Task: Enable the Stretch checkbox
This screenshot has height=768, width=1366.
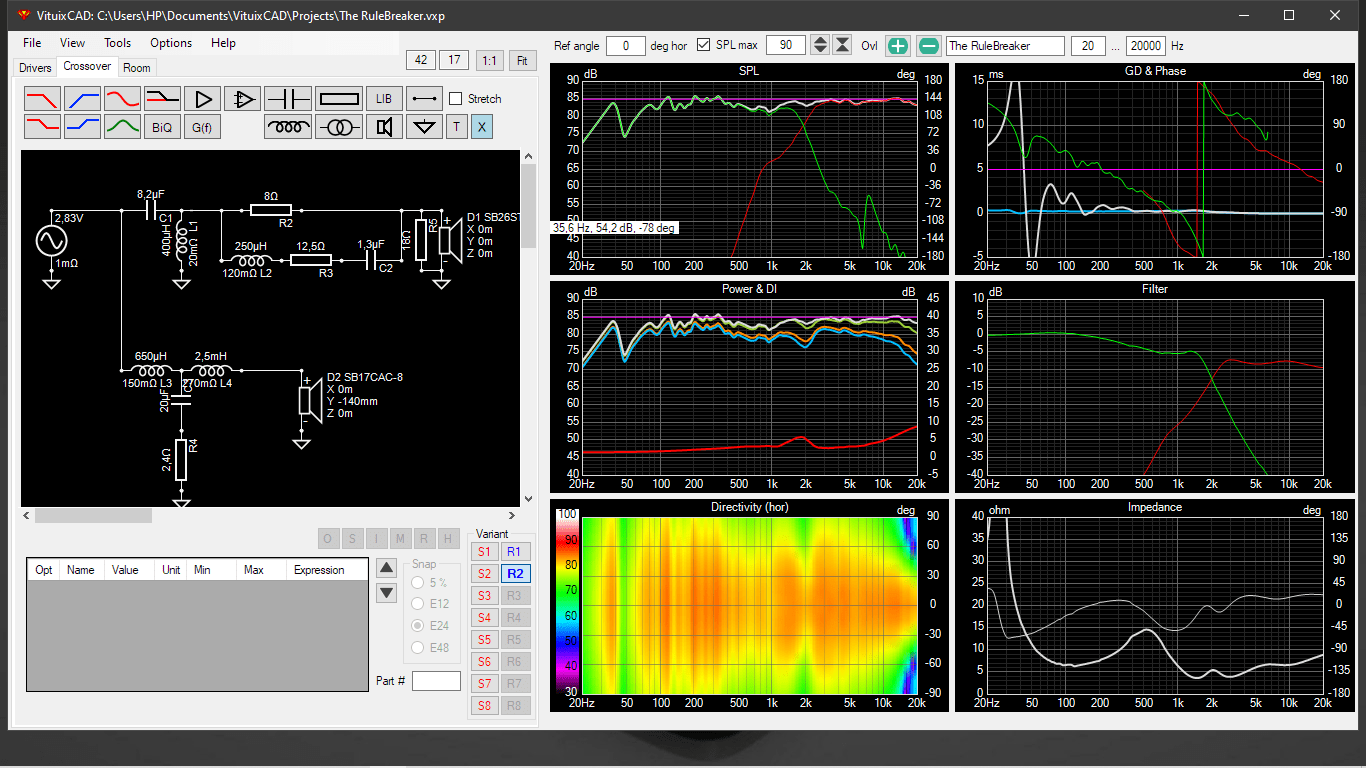Action: tap(456, 99)
